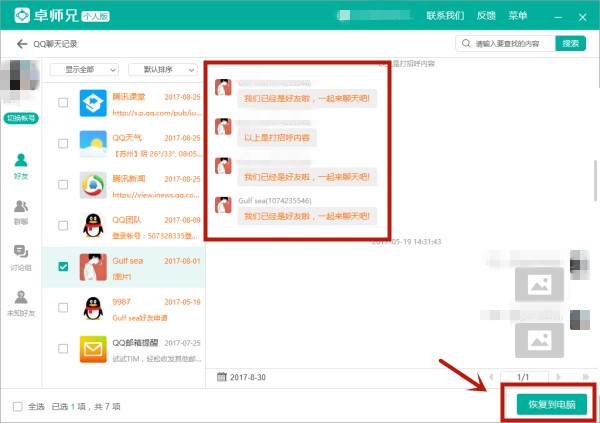Click the 2017-8-30 date text

[248, 377]
